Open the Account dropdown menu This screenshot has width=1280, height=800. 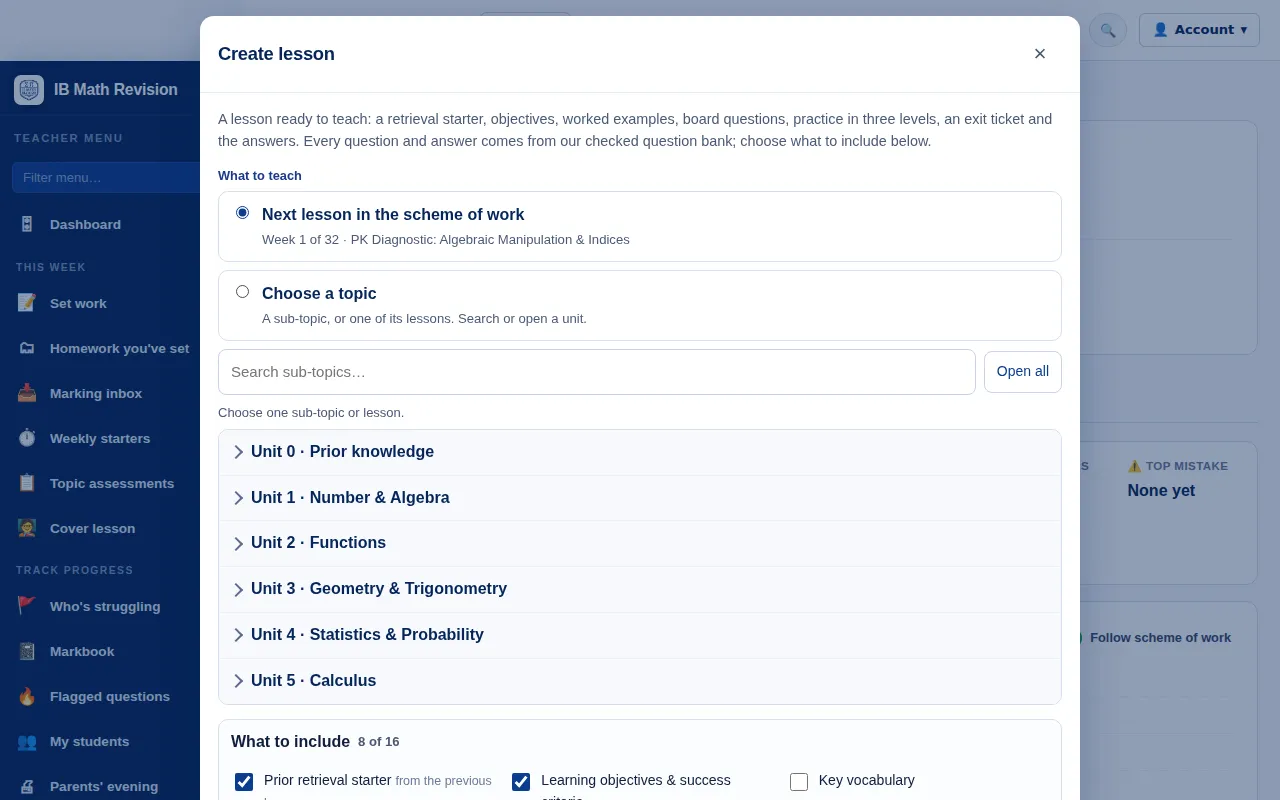(1199, 30)
